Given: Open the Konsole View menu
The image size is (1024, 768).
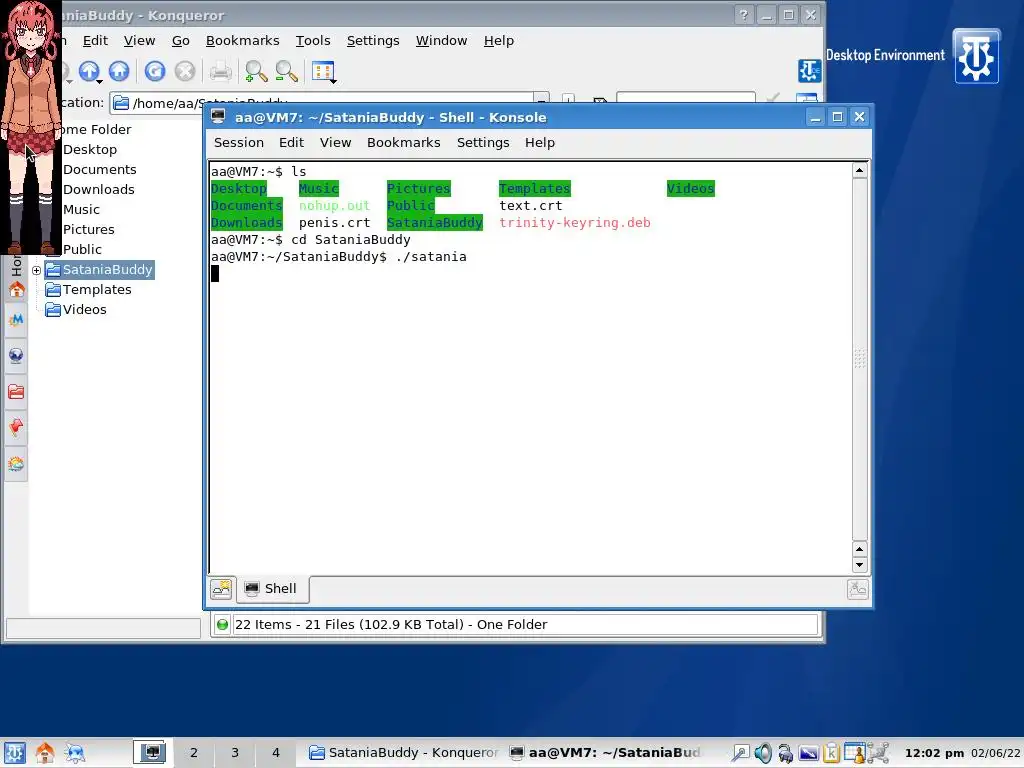Looking at the screenshot, I should (336, 142).
